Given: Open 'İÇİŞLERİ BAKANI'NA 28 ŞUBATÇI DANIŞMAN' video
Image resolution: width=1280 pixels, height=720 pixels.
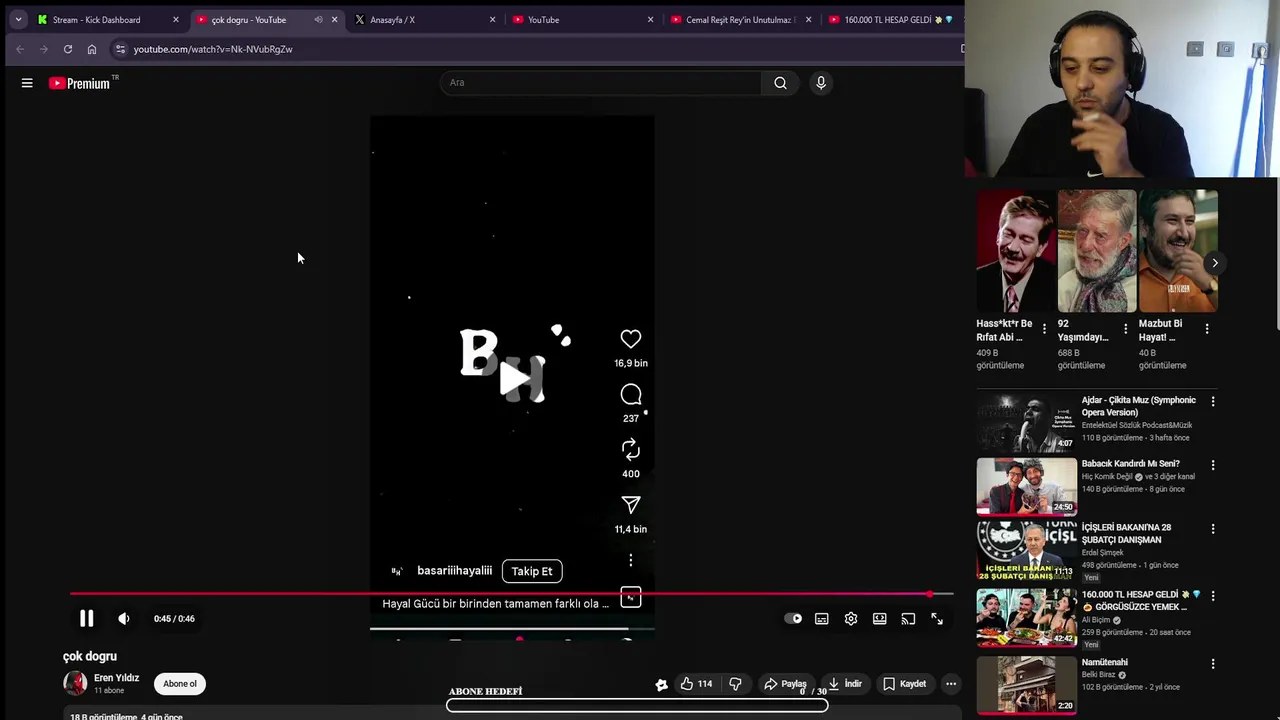Looking at the screenshot, I should (1126, 534).
